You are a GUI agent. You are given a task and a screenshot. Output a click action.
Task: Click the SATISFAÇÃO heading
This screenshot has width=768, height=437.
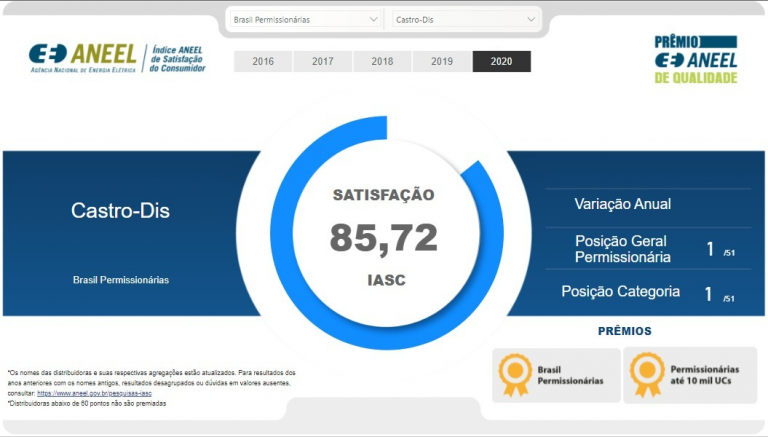[x=384, y=195]
